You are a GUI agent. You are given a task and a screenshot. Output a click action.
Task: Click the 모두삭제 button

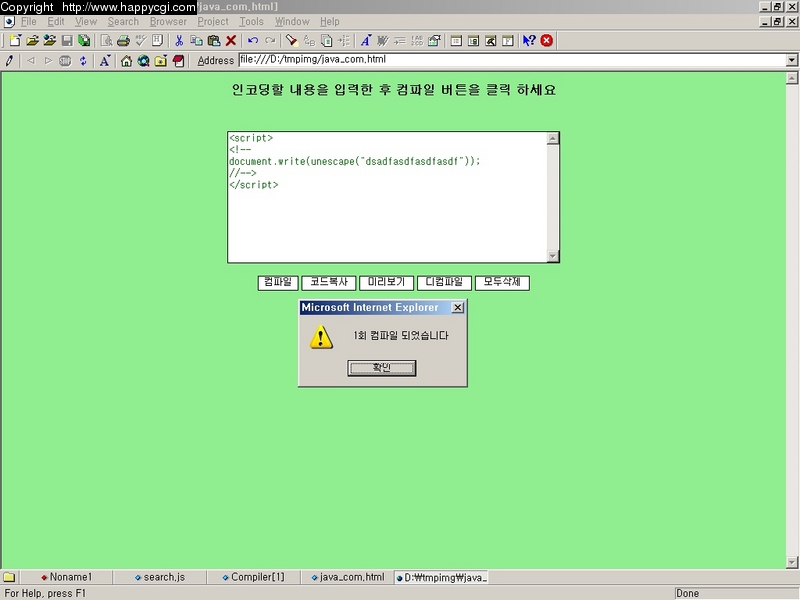click(502, 283)
